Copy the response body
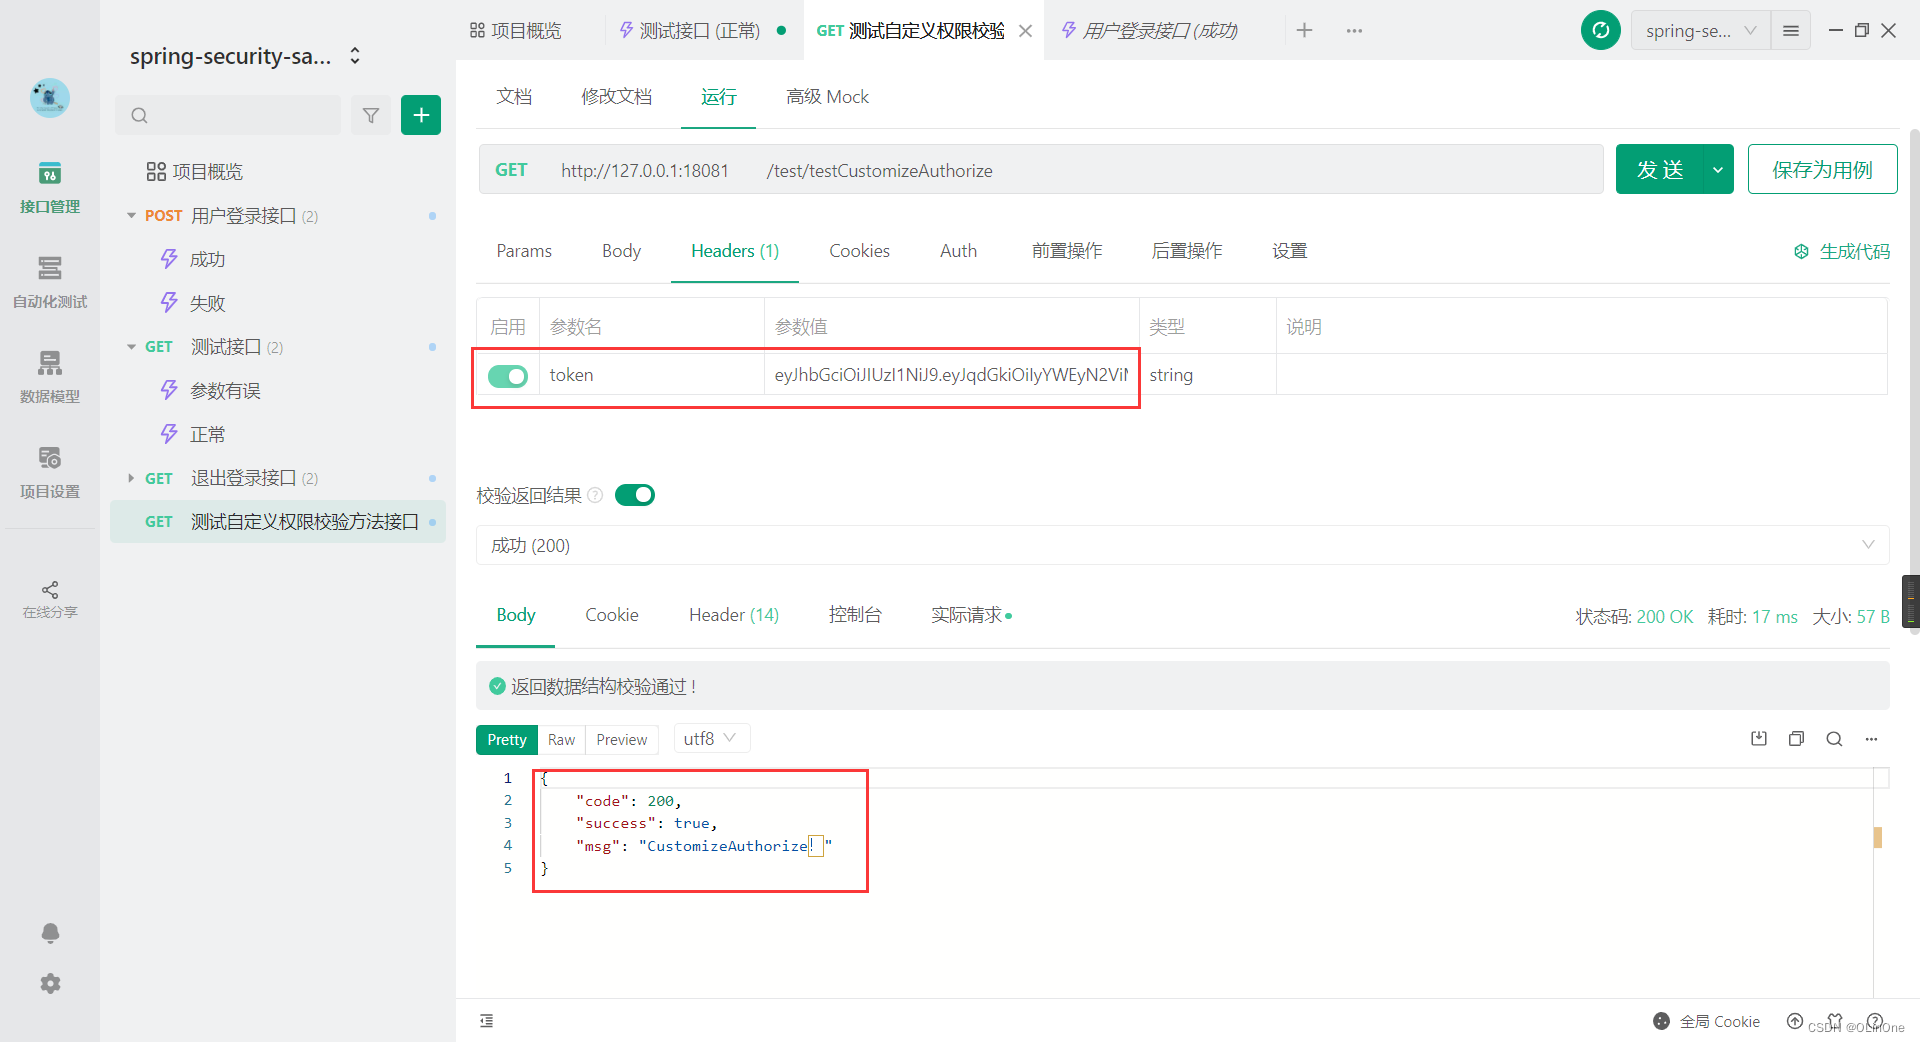 [1796, 738]
